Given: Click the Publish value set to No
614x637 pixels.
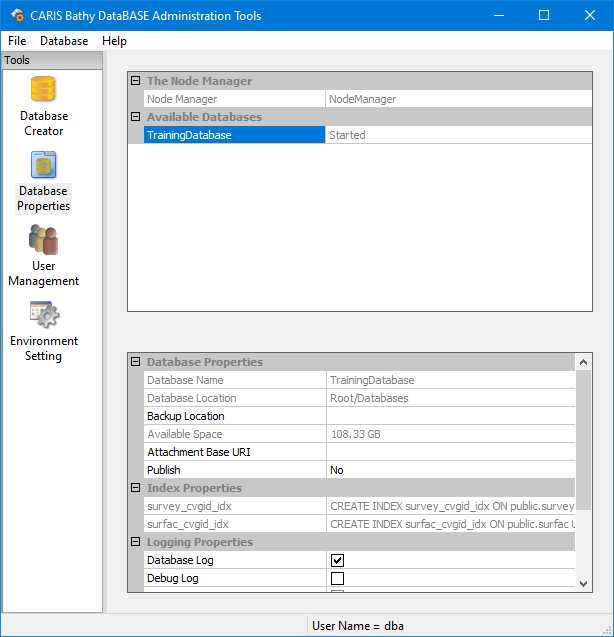Looking at the screenshot, I should coord(450,470).
